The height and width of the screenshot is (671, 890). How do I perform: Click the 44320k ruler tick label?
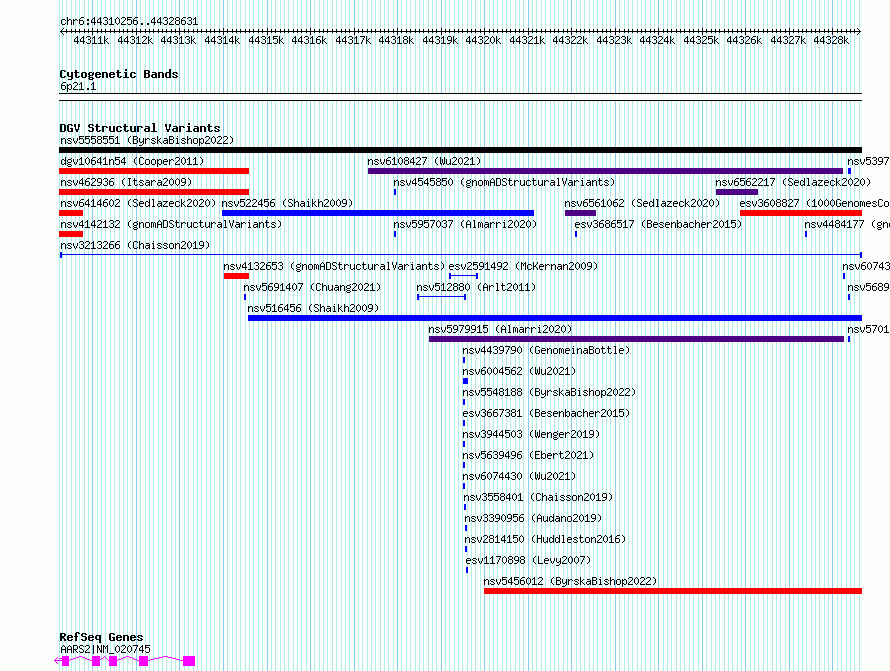click(483, 40)
